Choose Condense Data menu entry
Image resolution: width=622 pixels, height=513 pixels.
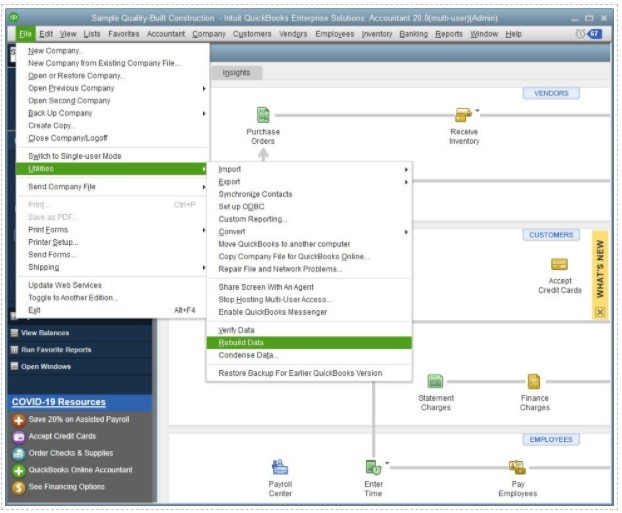coord(309,355)
